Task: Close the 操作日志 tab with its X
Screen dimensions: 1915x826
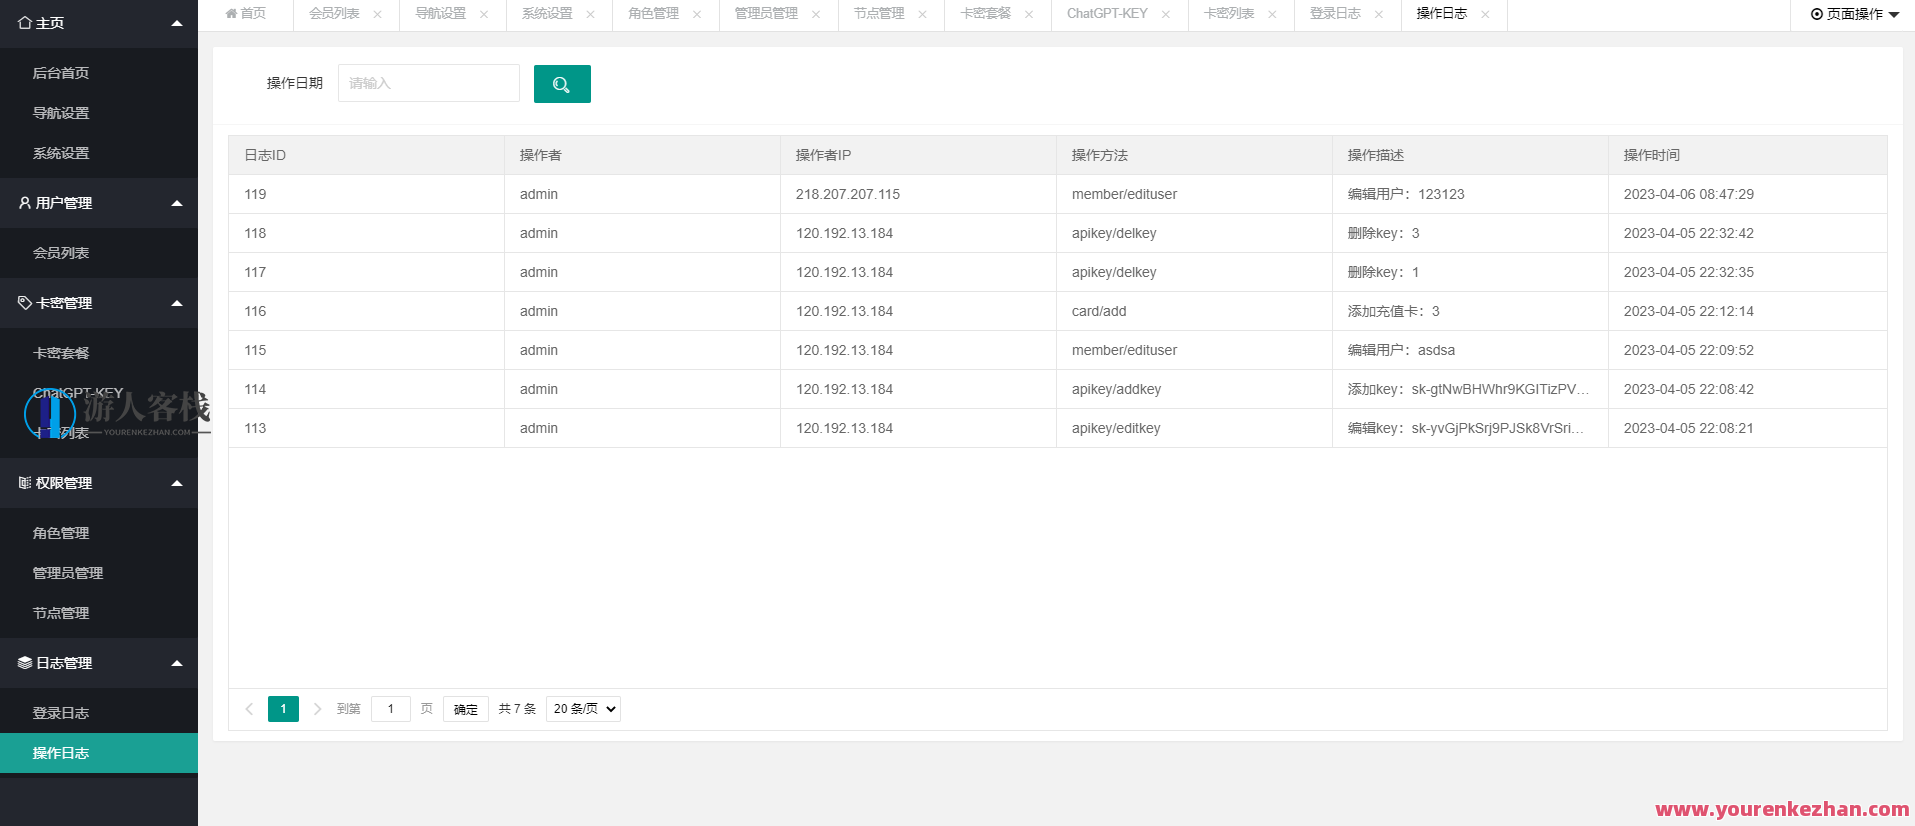Action: [1485, 14]
